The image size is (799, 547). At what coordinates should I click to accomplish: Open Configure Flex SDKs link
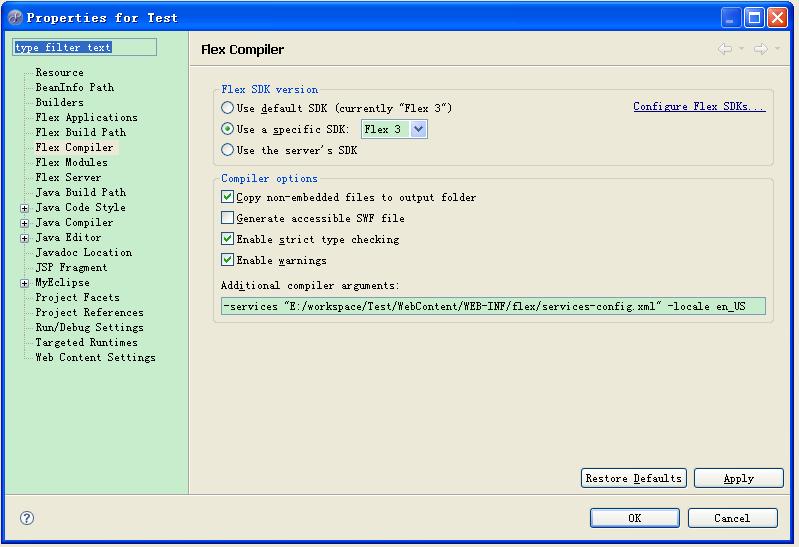(699, 106)
